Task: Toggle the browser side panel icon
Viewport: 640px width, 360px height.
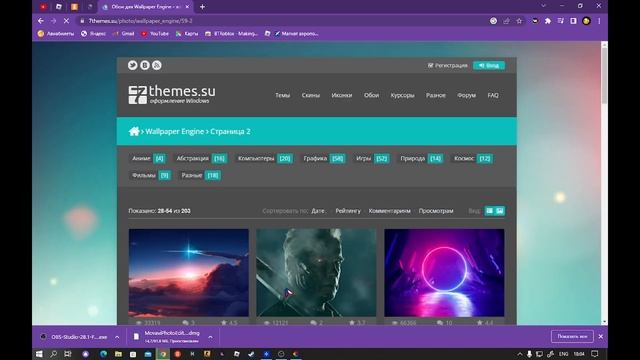Action: point(573,21)
